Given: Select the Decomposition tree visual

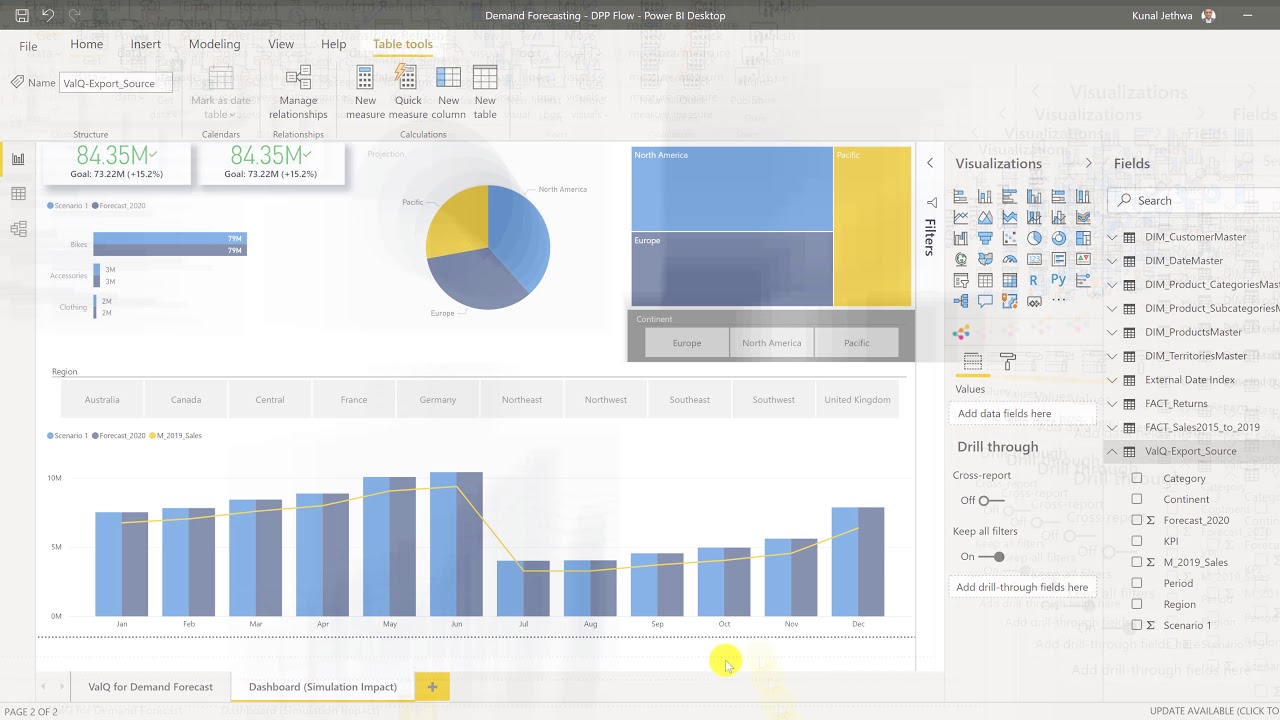Looking at the screenshot, I should click(x=961, y=301).
